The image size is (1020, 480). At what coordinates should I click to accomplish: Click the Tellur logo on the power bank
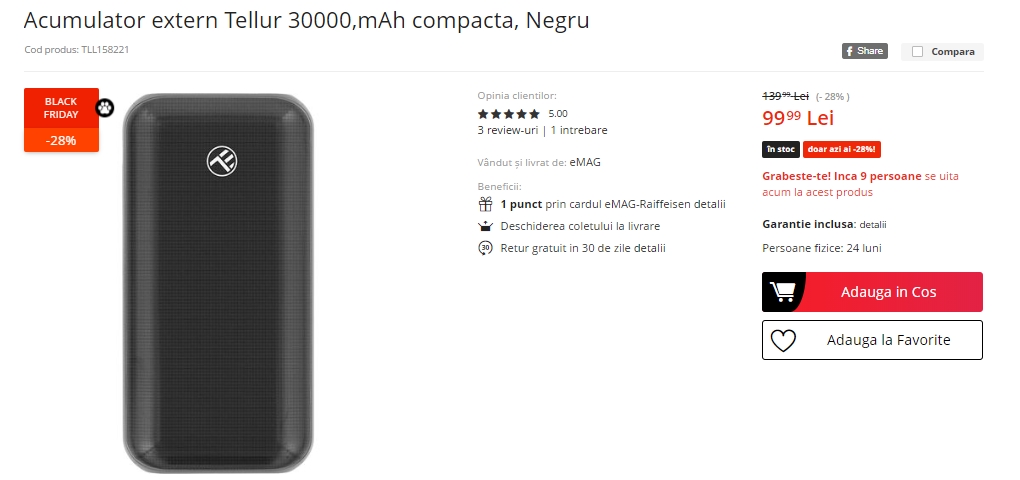[x=222, y=161]
